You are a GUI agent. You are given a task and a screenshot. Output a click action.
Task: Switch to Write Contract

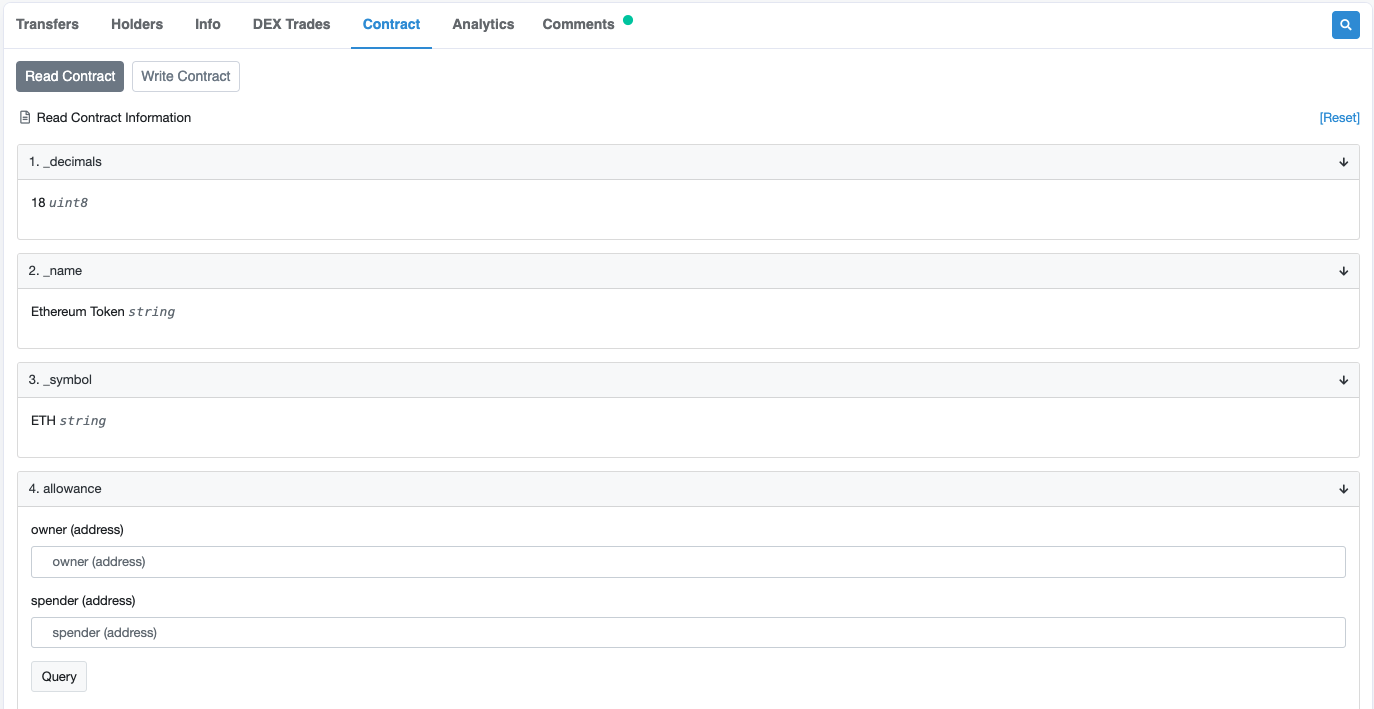click(186, 76)
